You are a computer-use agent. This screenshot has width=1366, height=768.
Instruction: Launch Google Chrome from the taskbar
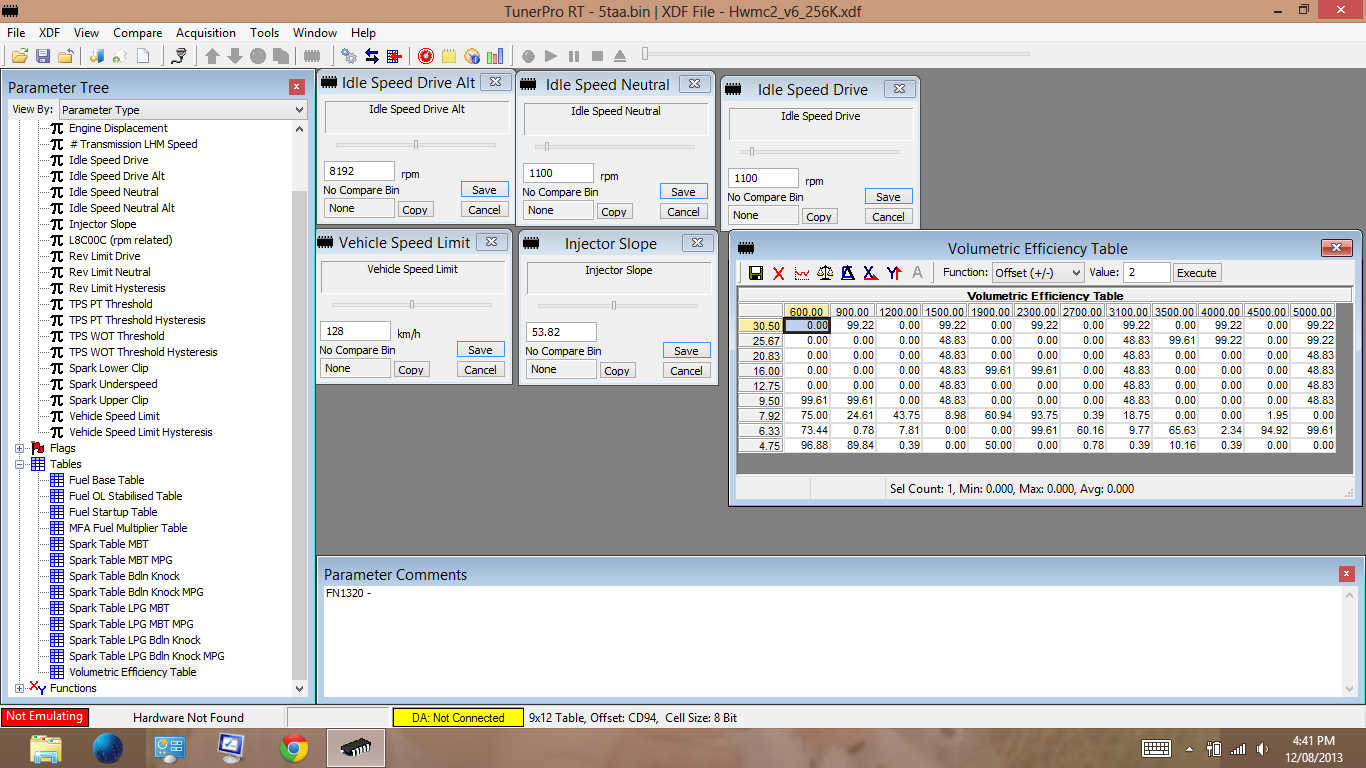pyautogui.click(x=294, y=747)
